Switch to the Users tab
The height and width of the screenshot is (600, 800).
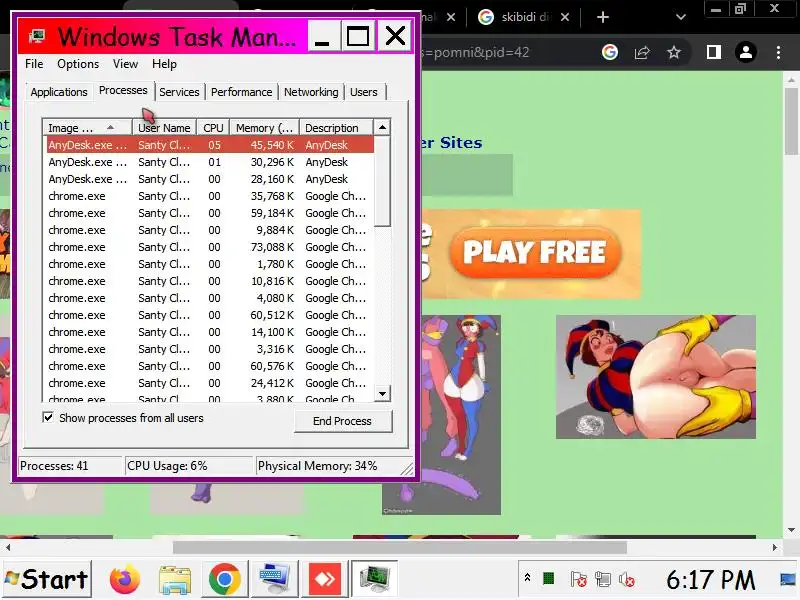pos(364,92)
